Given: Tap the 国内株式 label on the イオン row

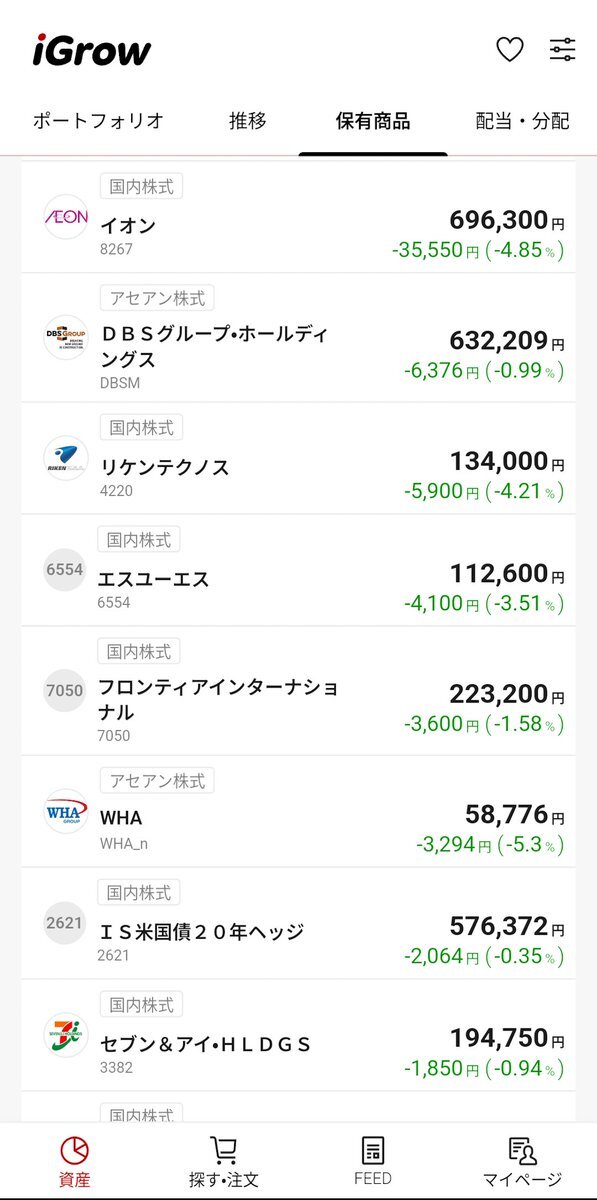Looking at the screenshot, I should [x=140, y=186].
